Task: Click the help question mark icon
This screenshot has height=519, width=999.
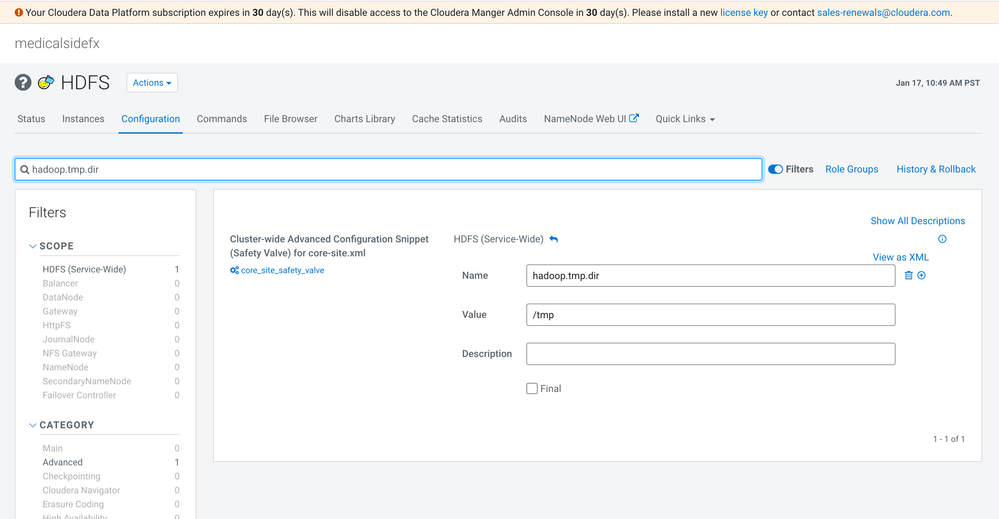Action: point(23,82)
